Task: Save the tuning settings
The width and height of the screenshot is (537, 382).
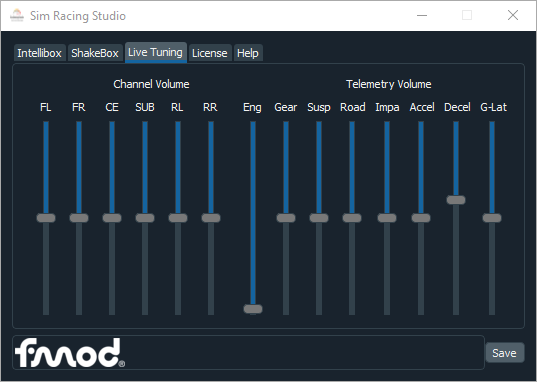Action: (x=504, y=353)
